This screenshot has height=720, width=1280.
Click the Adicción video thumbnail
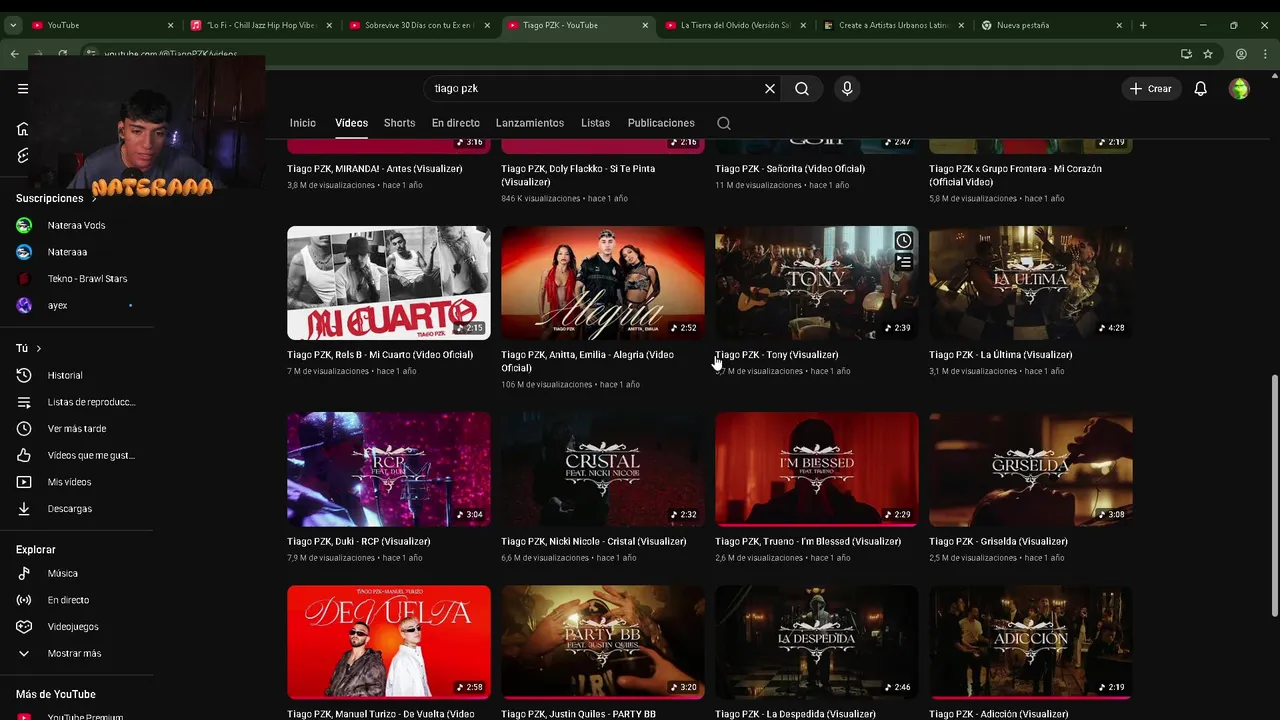pyautogui.click(x=1031, y=642)
